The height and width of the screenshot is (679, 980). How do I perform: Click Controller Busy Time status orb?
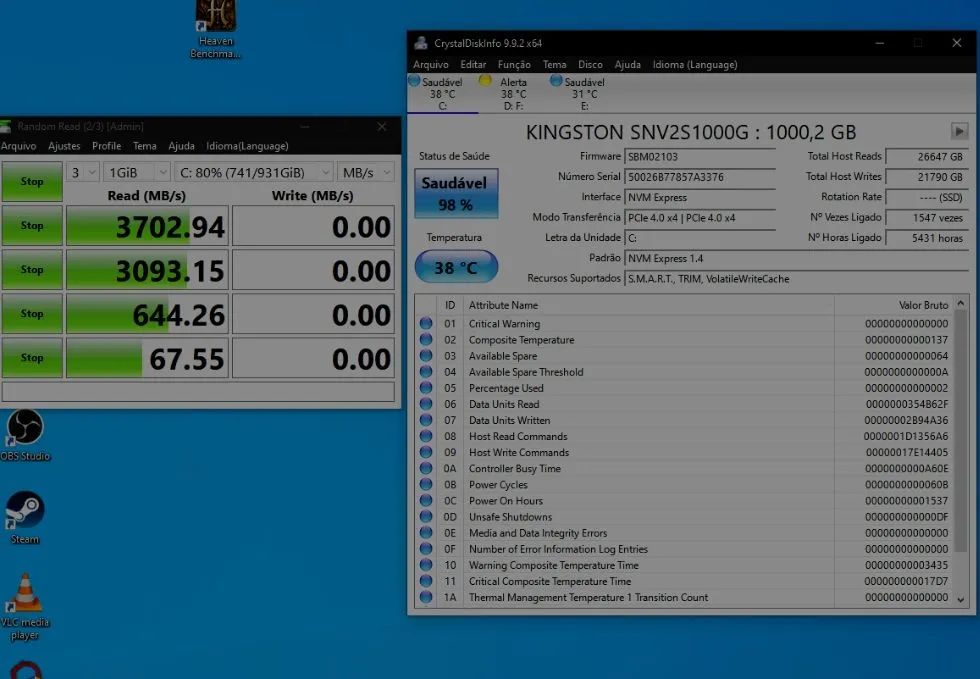click(x=426, y=468)
